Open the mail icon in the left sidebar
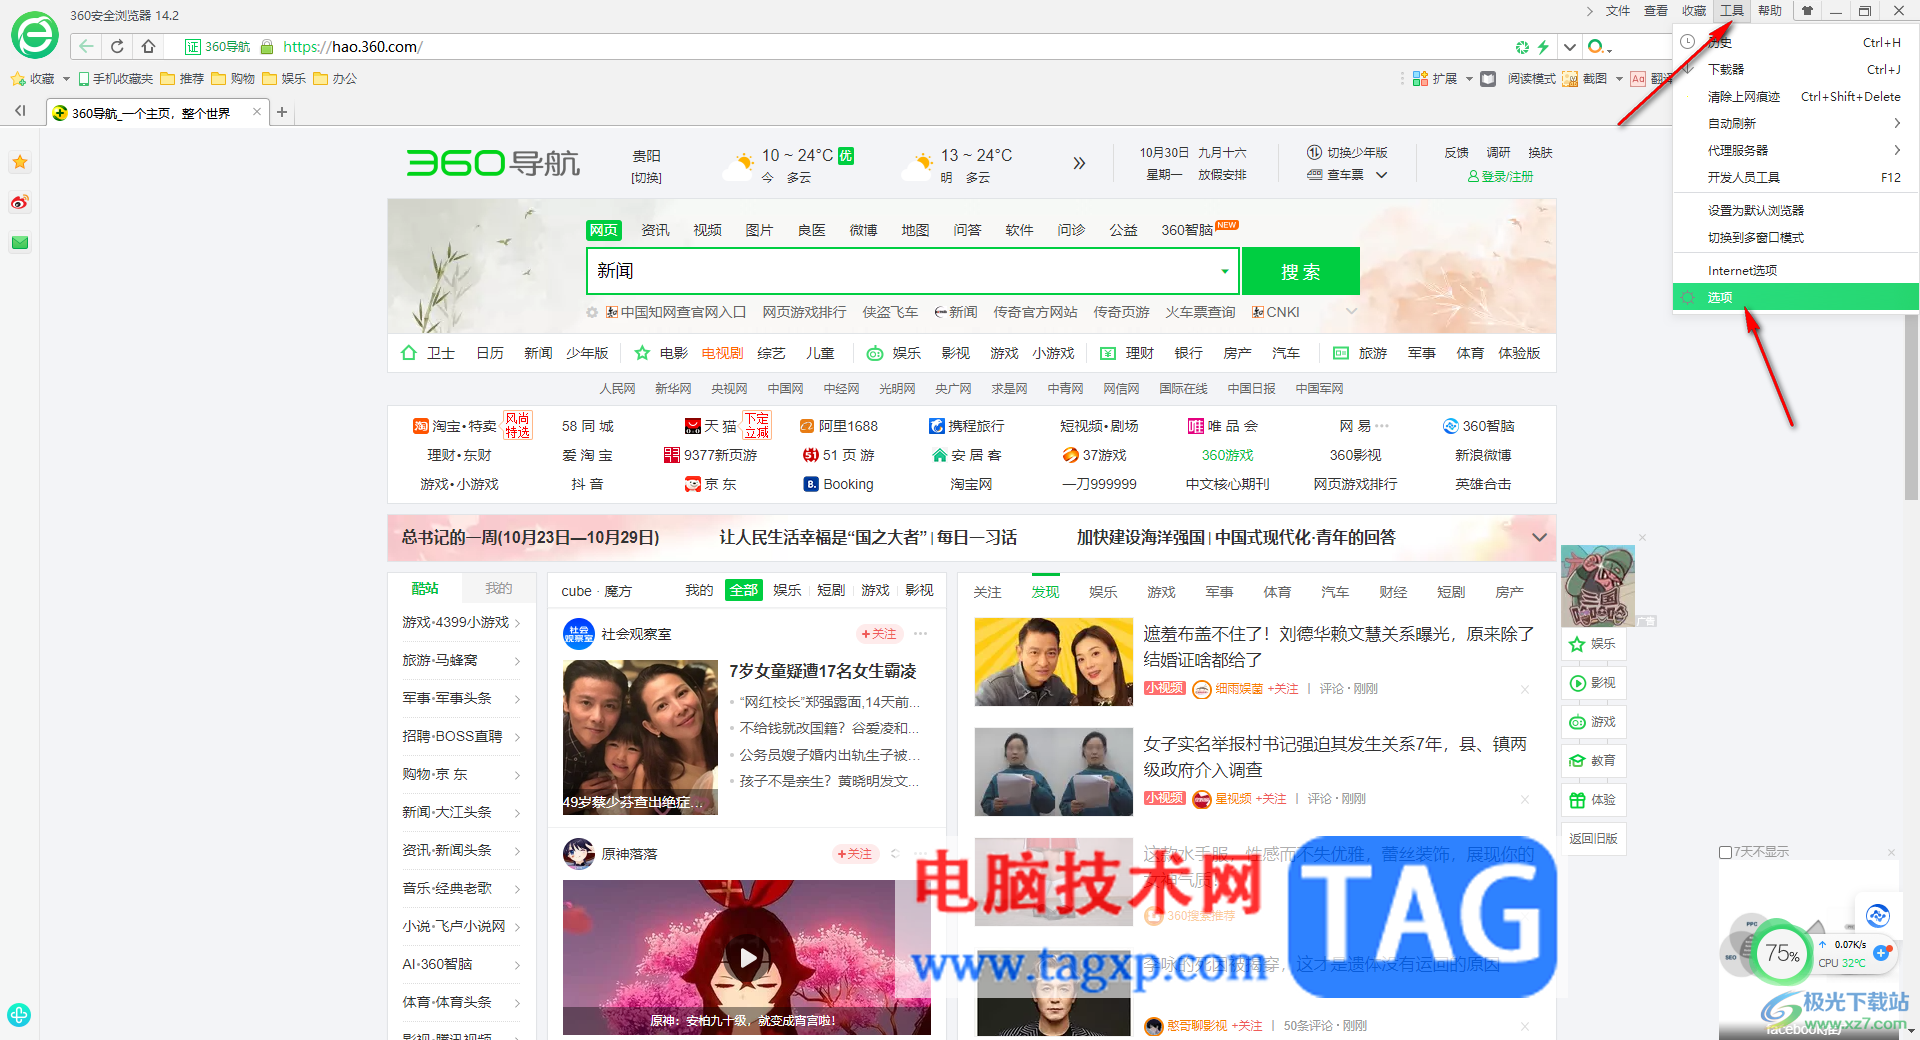 pyautogui.click(x=20, y=242)
